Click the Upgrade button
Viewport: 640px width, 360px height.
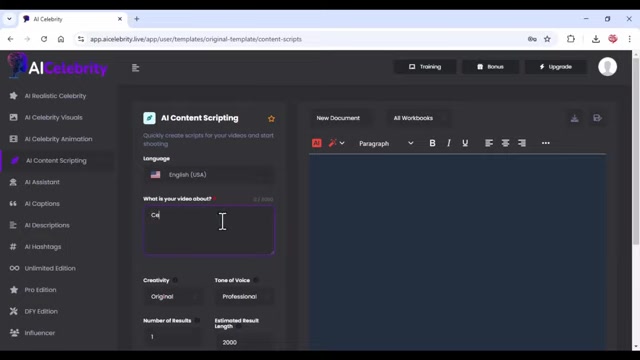[x=556, y=67]
